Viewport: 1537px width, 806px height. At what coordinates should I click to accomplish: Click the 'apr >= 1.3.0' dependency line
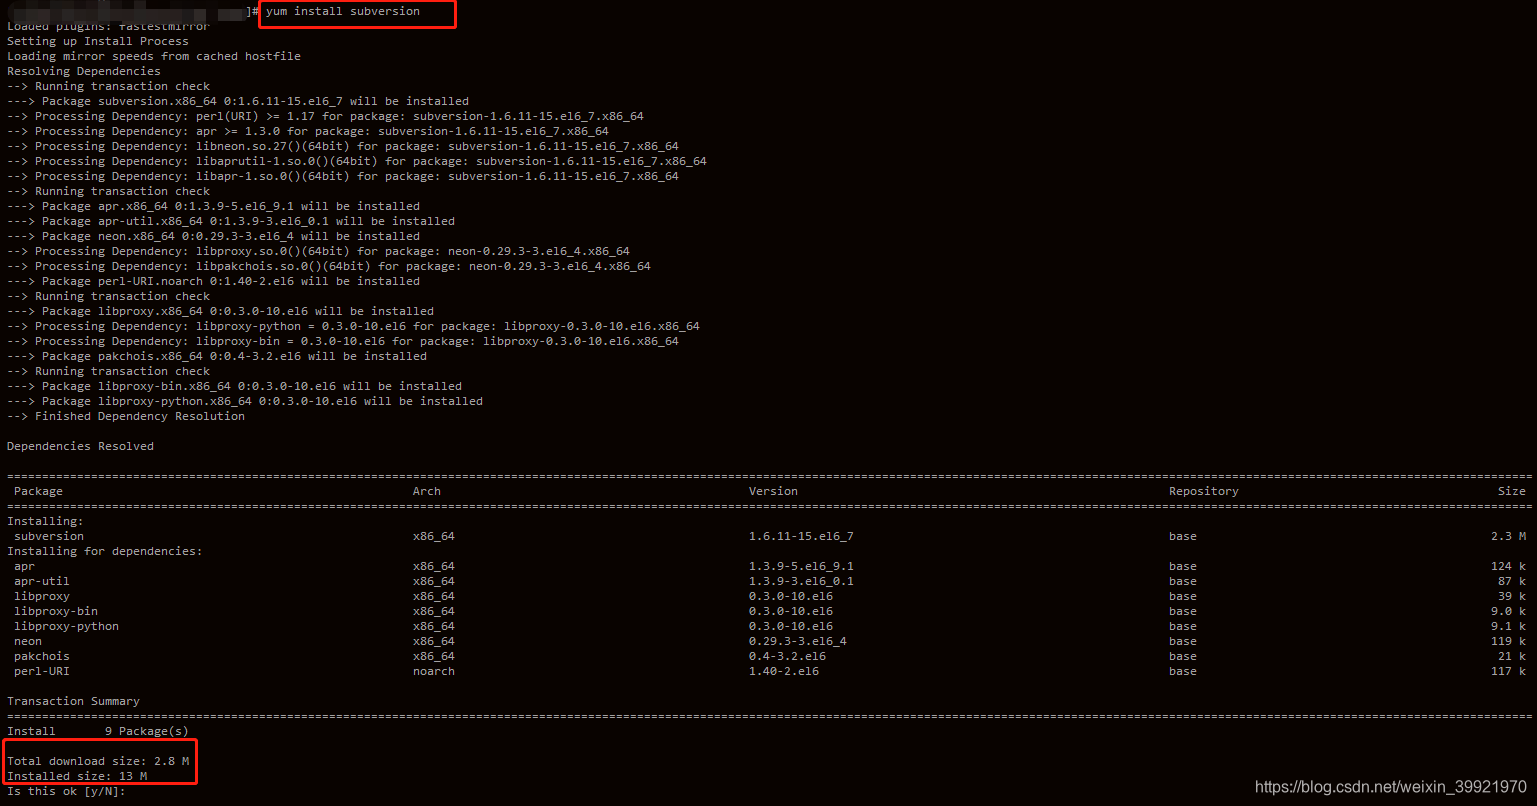coord(308,131)
